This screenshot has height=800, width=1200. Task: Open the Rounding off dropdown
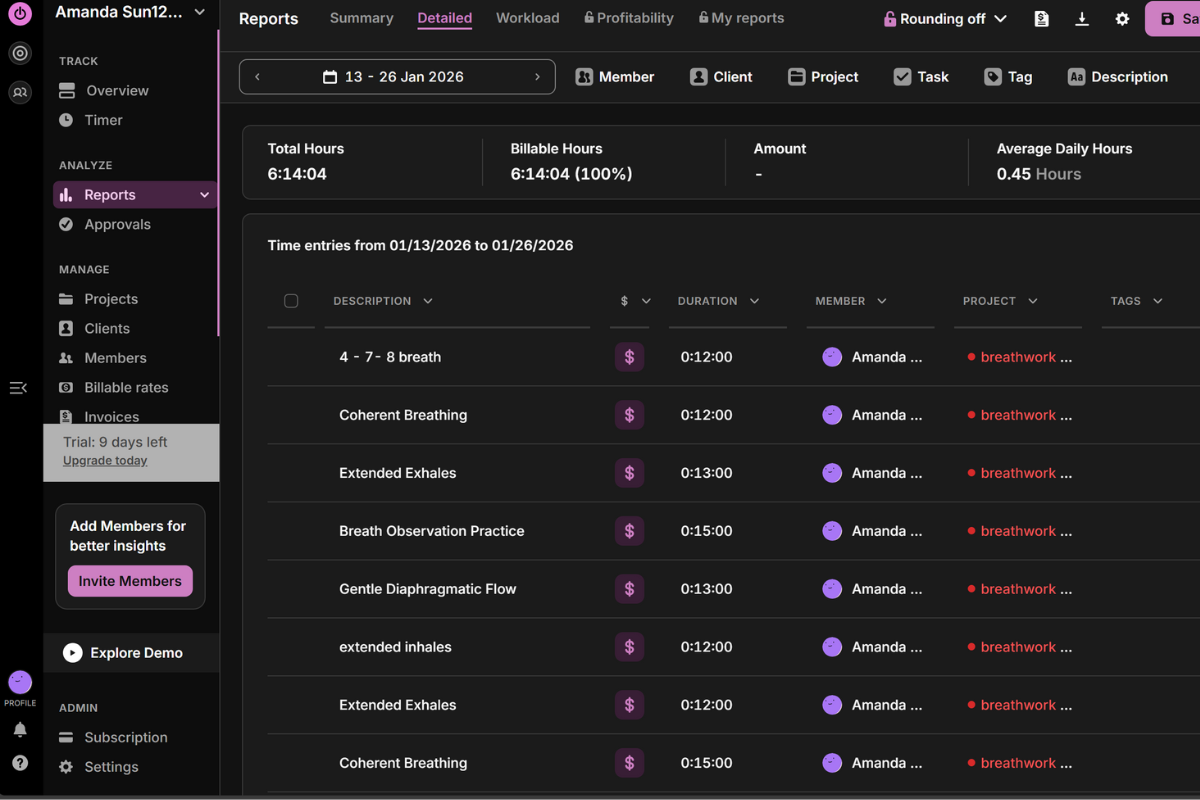click(945, 19)
